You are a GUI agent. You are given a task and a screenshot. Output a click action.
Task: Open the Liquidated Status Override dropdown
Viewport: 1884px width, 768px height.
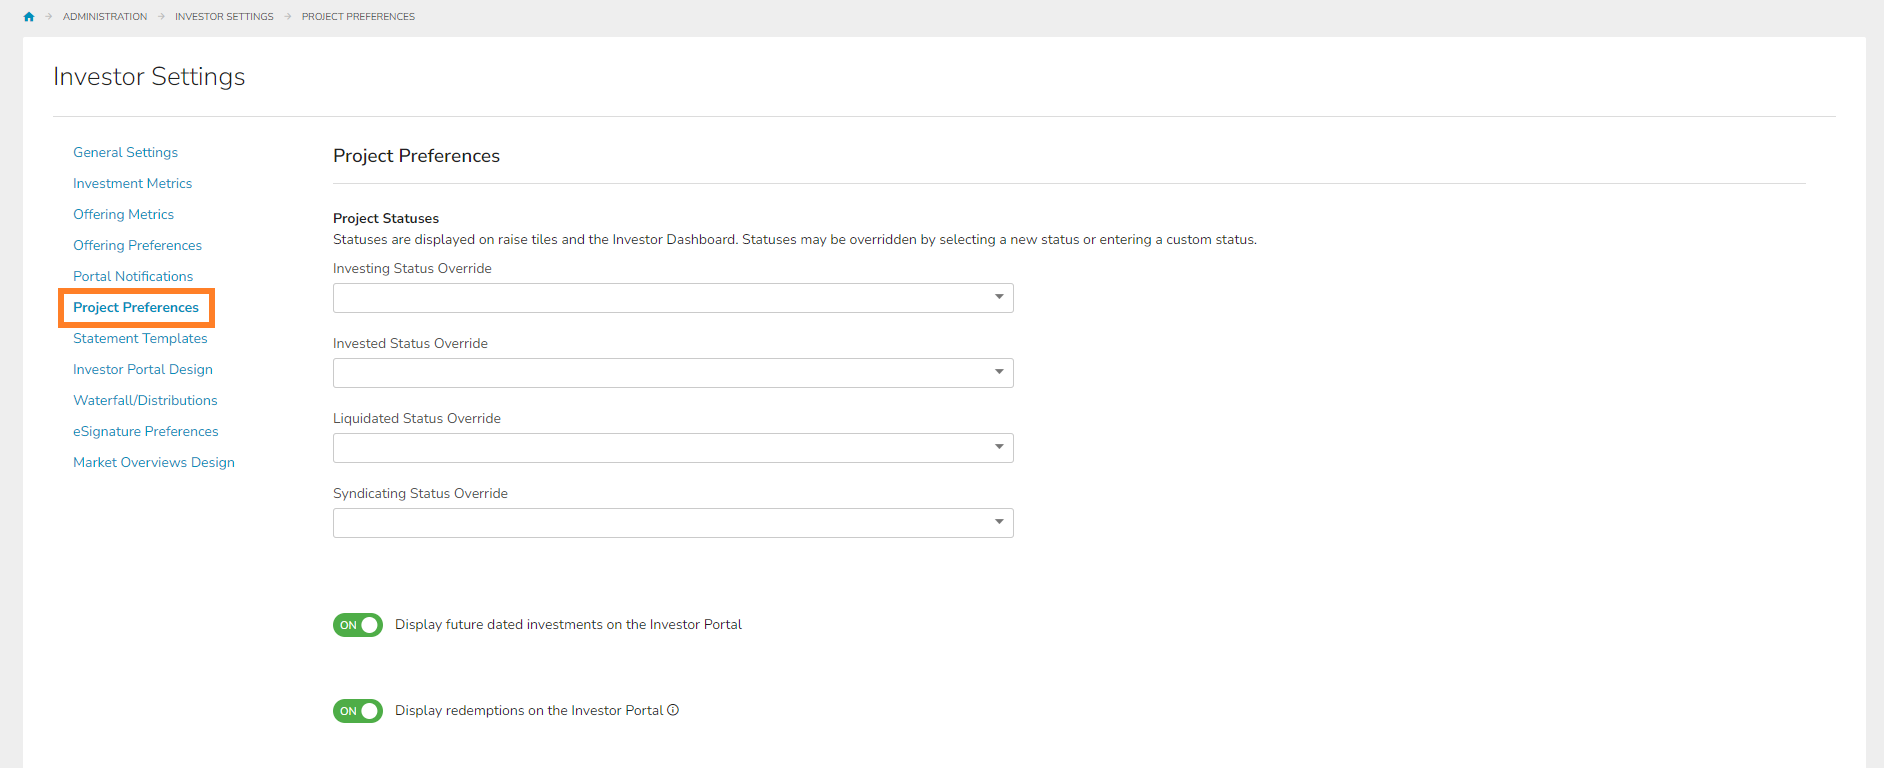(x=673, y=448)
